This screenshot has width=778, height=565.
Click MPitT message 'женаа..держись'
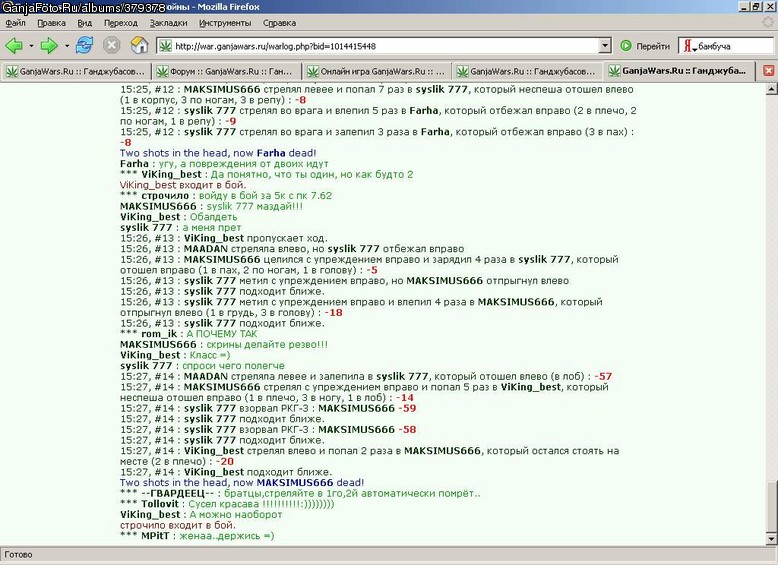(x=227, y=536)
